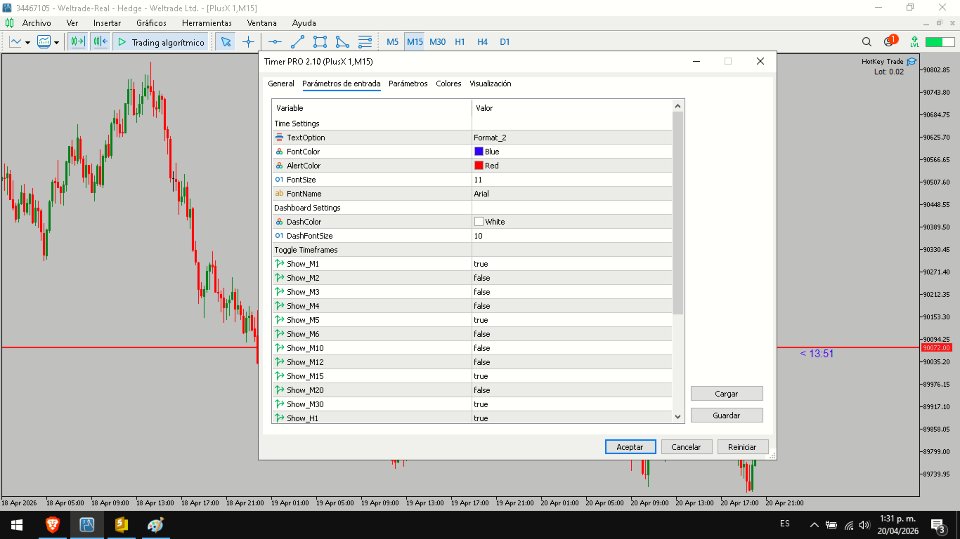
Task: Select the crosshair tool
Action: tap(248, 42)
